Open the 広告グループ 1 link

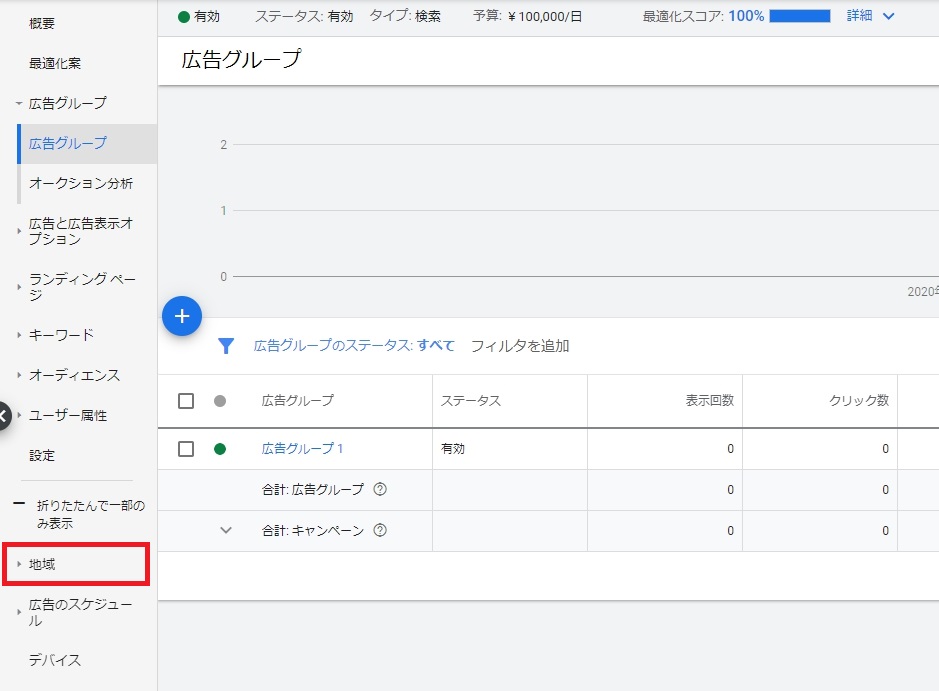302,448
